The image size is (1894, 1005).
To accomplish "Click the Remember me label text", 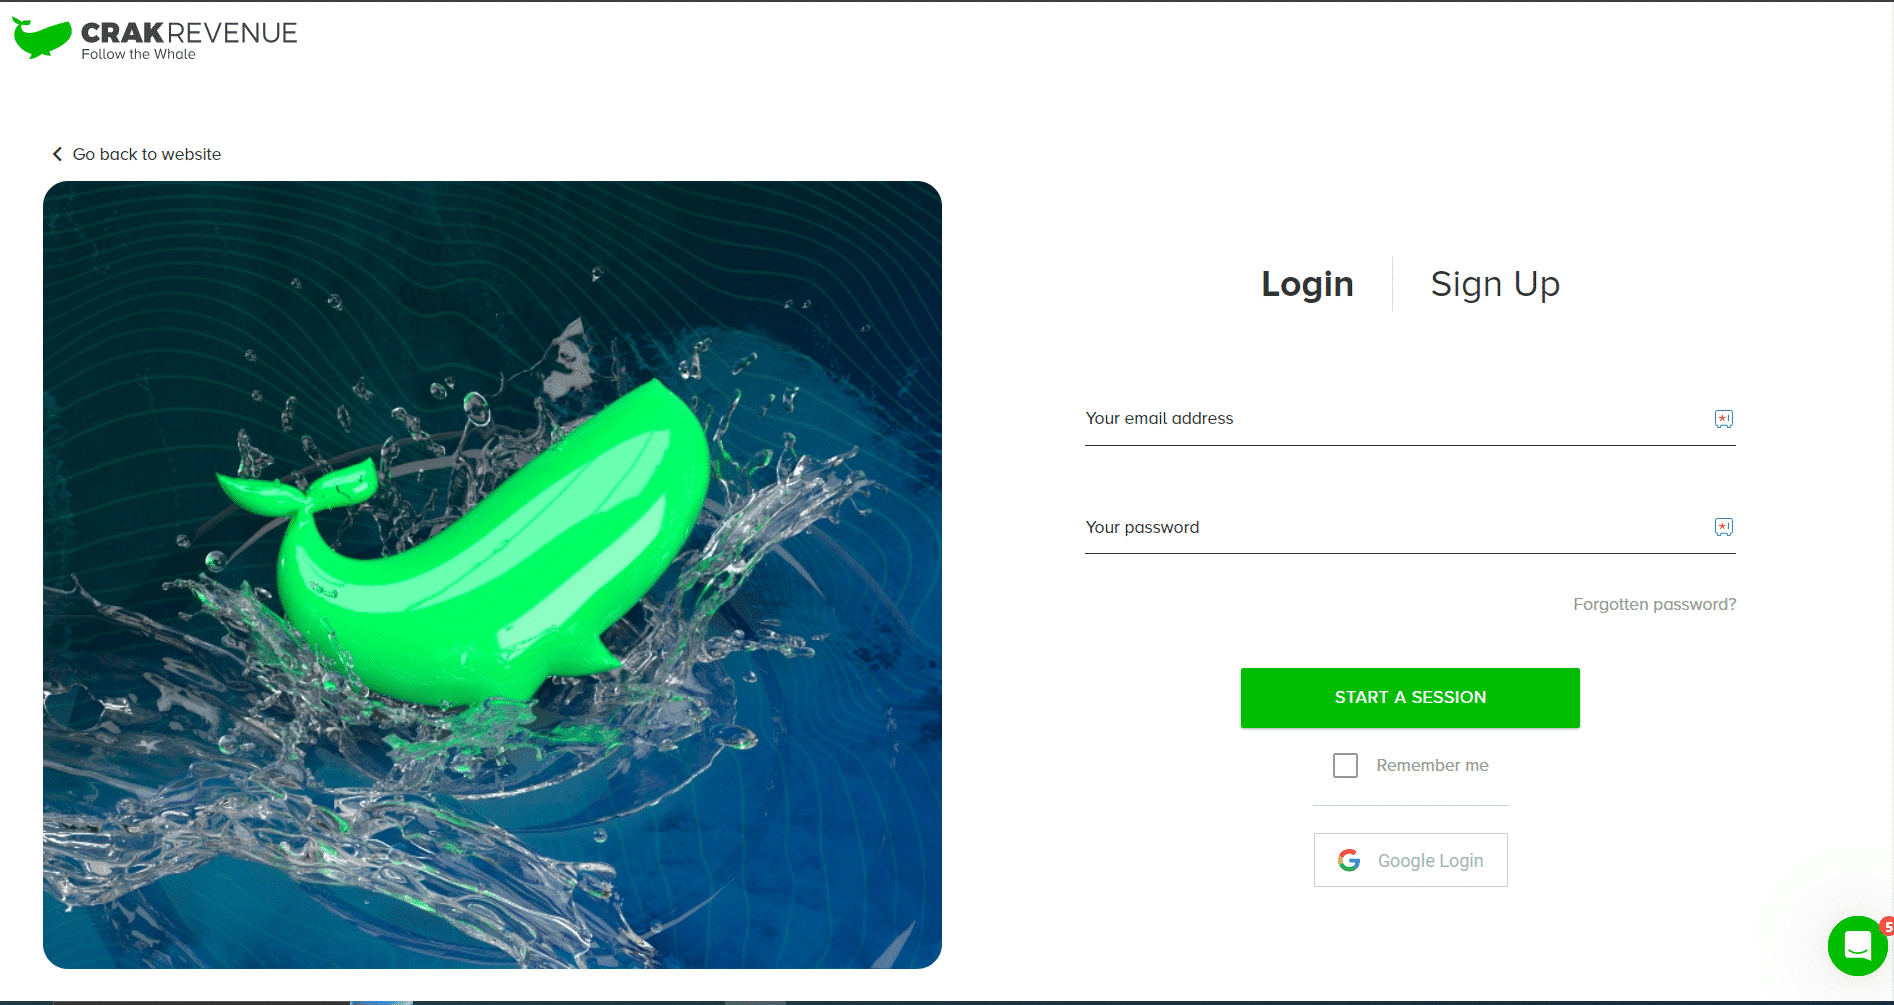I will tap(1432, 766).
